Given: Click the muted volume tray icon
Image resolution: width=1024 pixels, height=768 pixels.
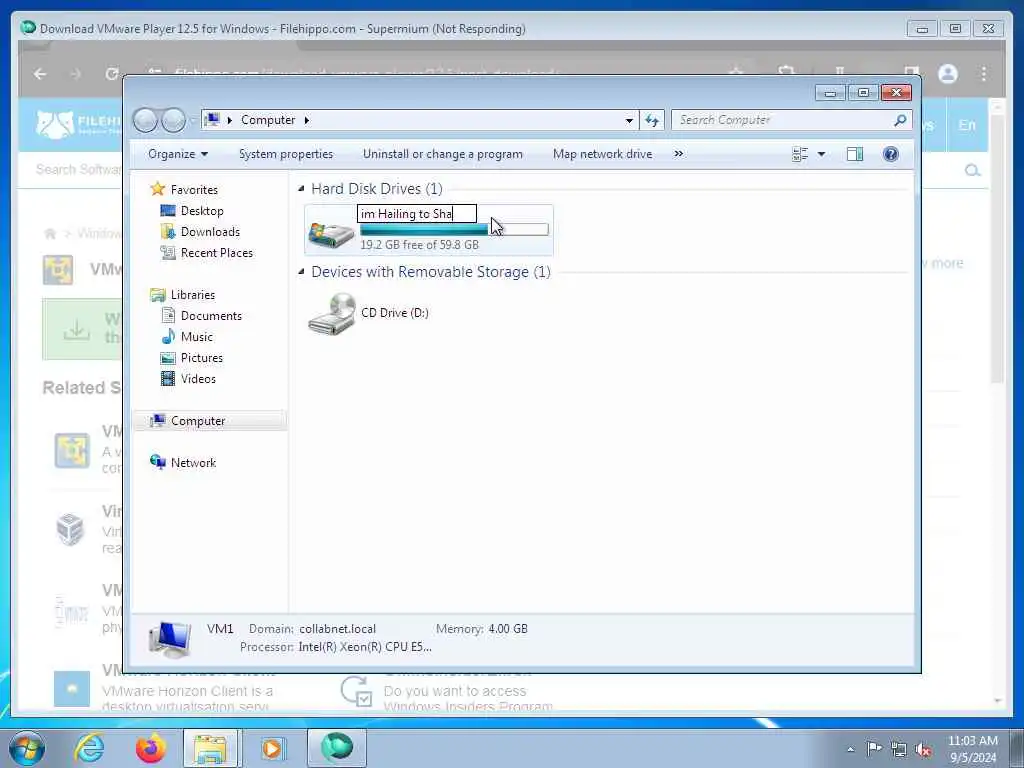Looking at the screenshot, I should [923, 749].
